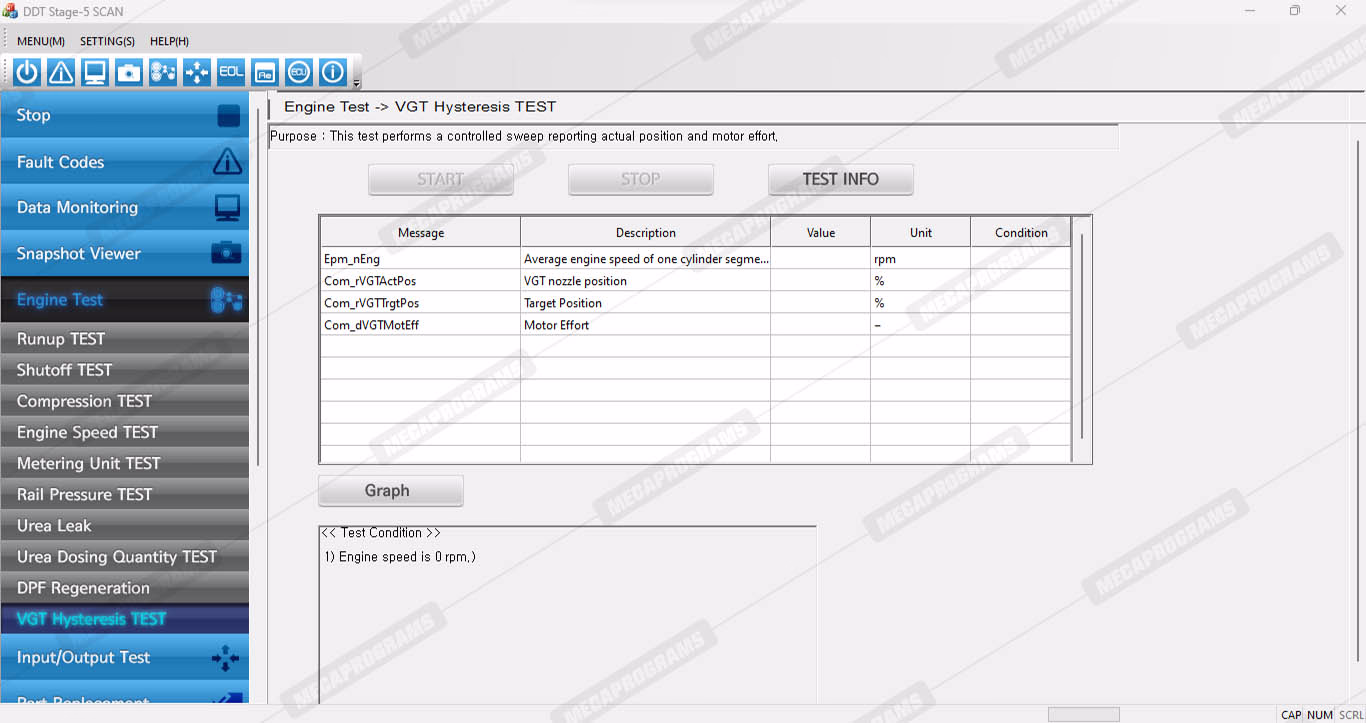Click the monitor icon in the toolbar

95,72
